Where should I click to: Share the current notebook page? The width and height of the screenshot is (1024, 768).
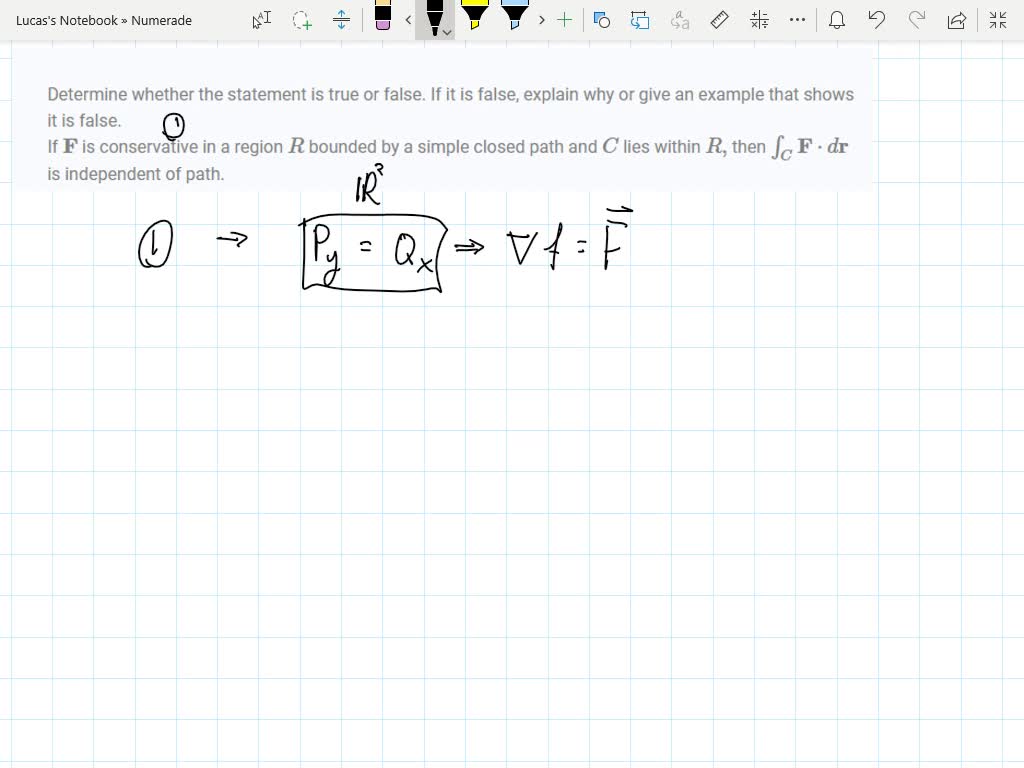point(956,20)
